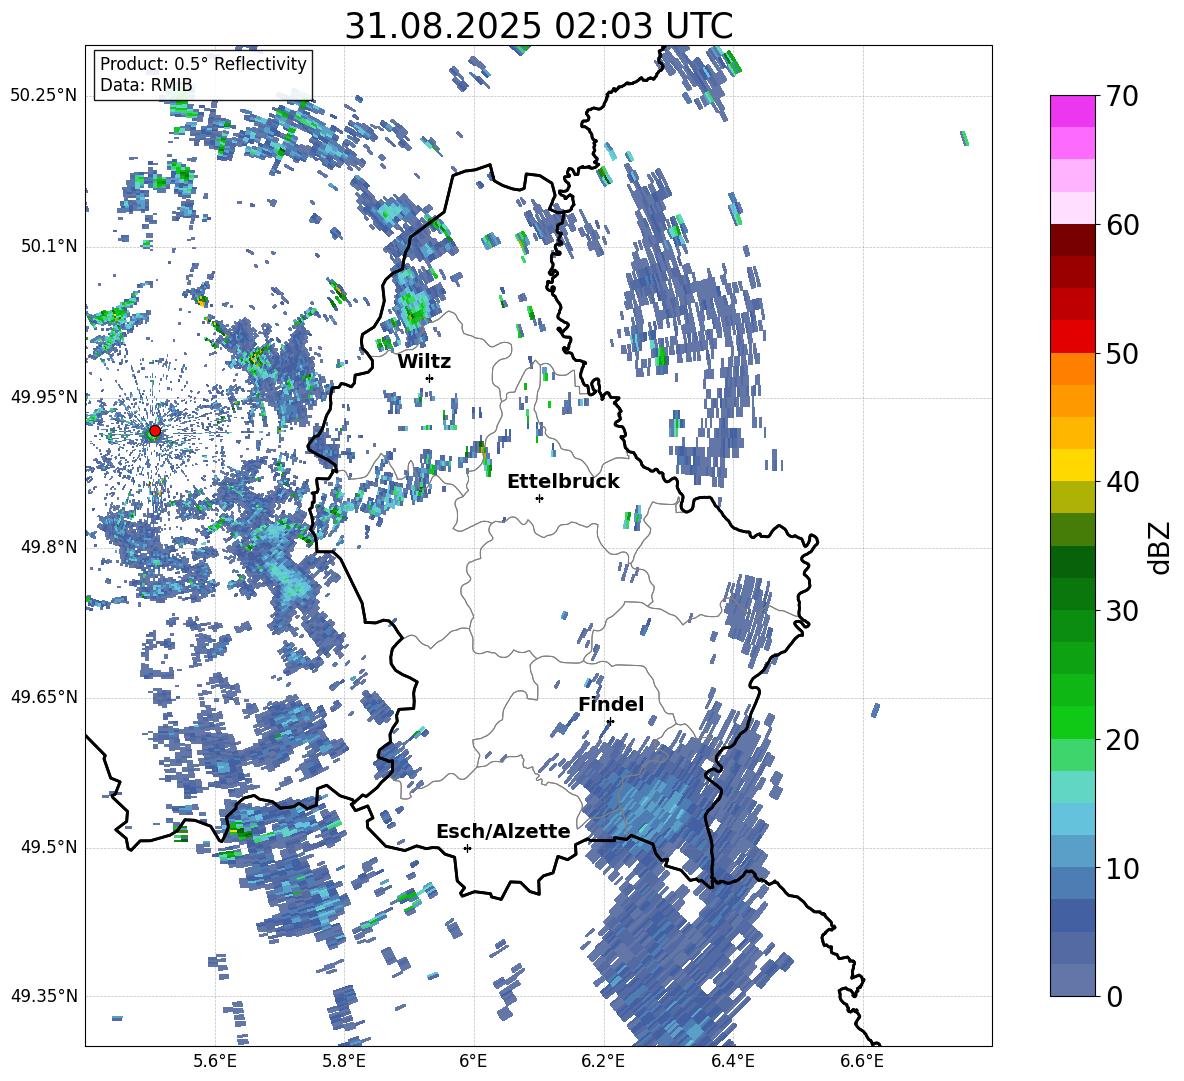Click the title "31.08.2025 02:03 UTC"

click(538, 26)
